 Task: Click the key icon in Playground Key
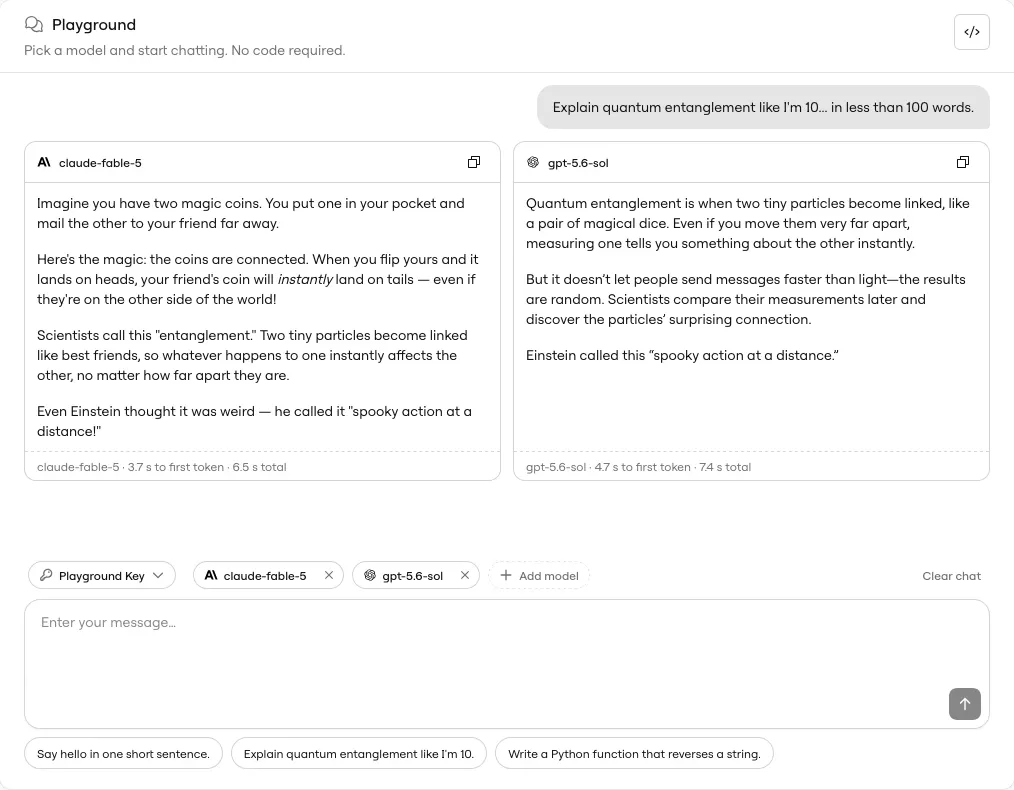(x=46, y=575)
